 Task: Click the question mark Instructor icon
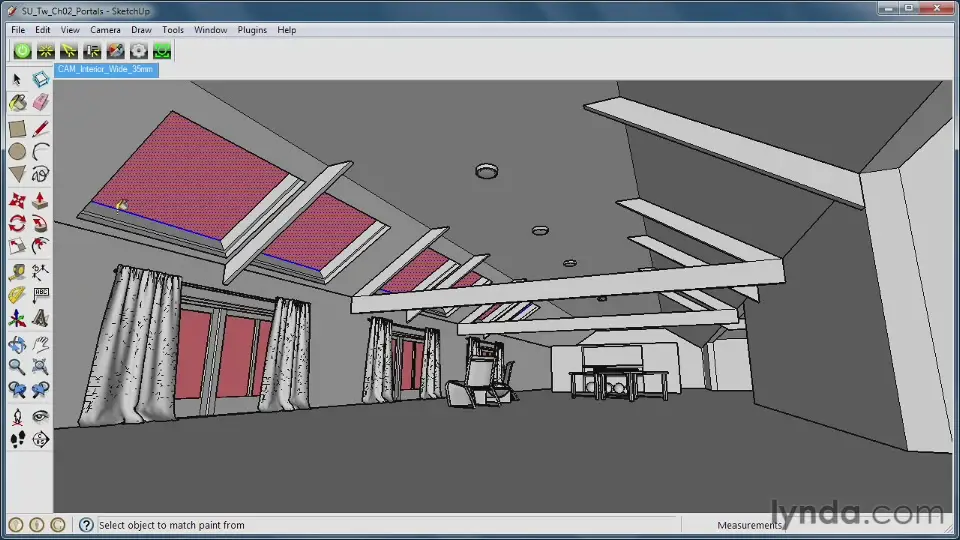[86, 525]
